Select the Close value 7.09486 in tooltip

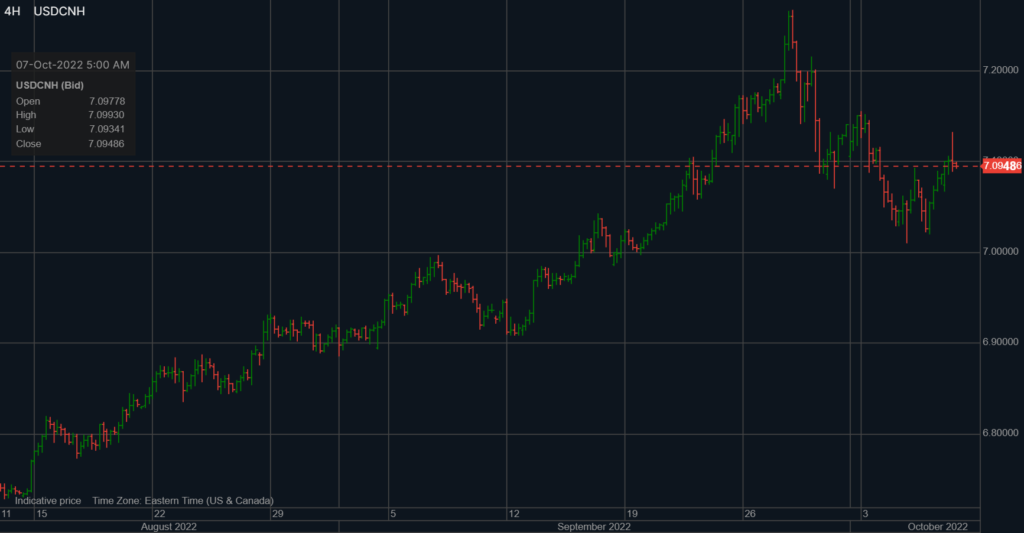coord(105,143)
